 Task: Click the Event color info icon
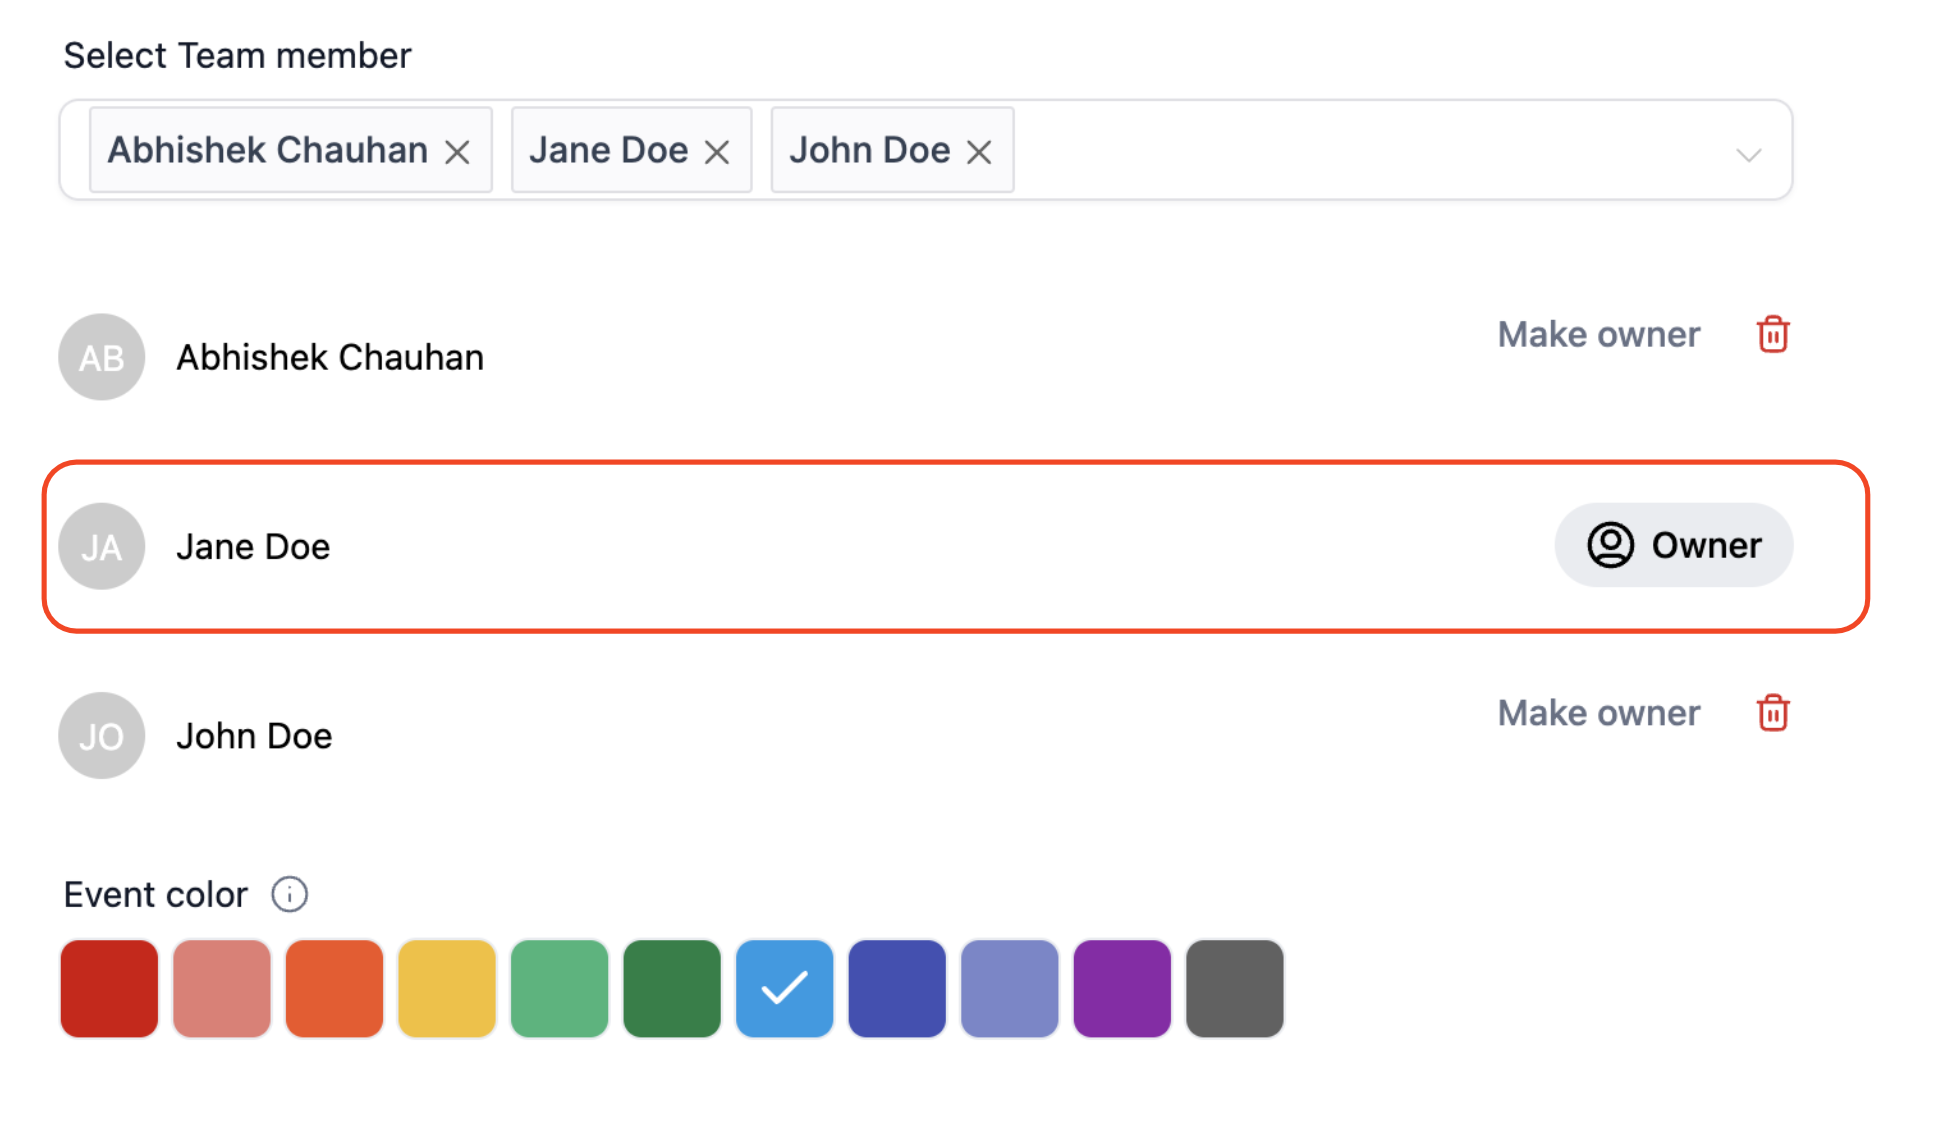290,894
